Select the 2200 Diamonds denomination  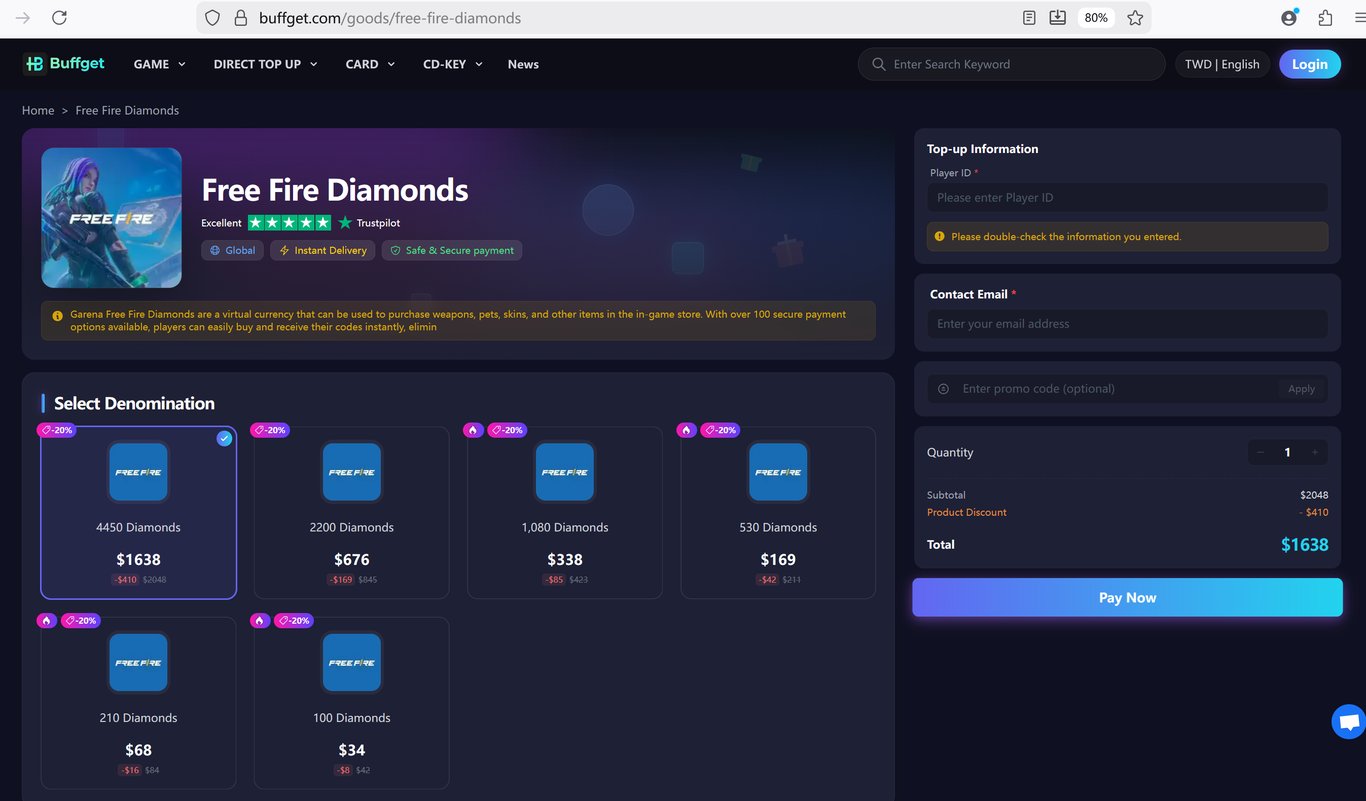point(352,513)
